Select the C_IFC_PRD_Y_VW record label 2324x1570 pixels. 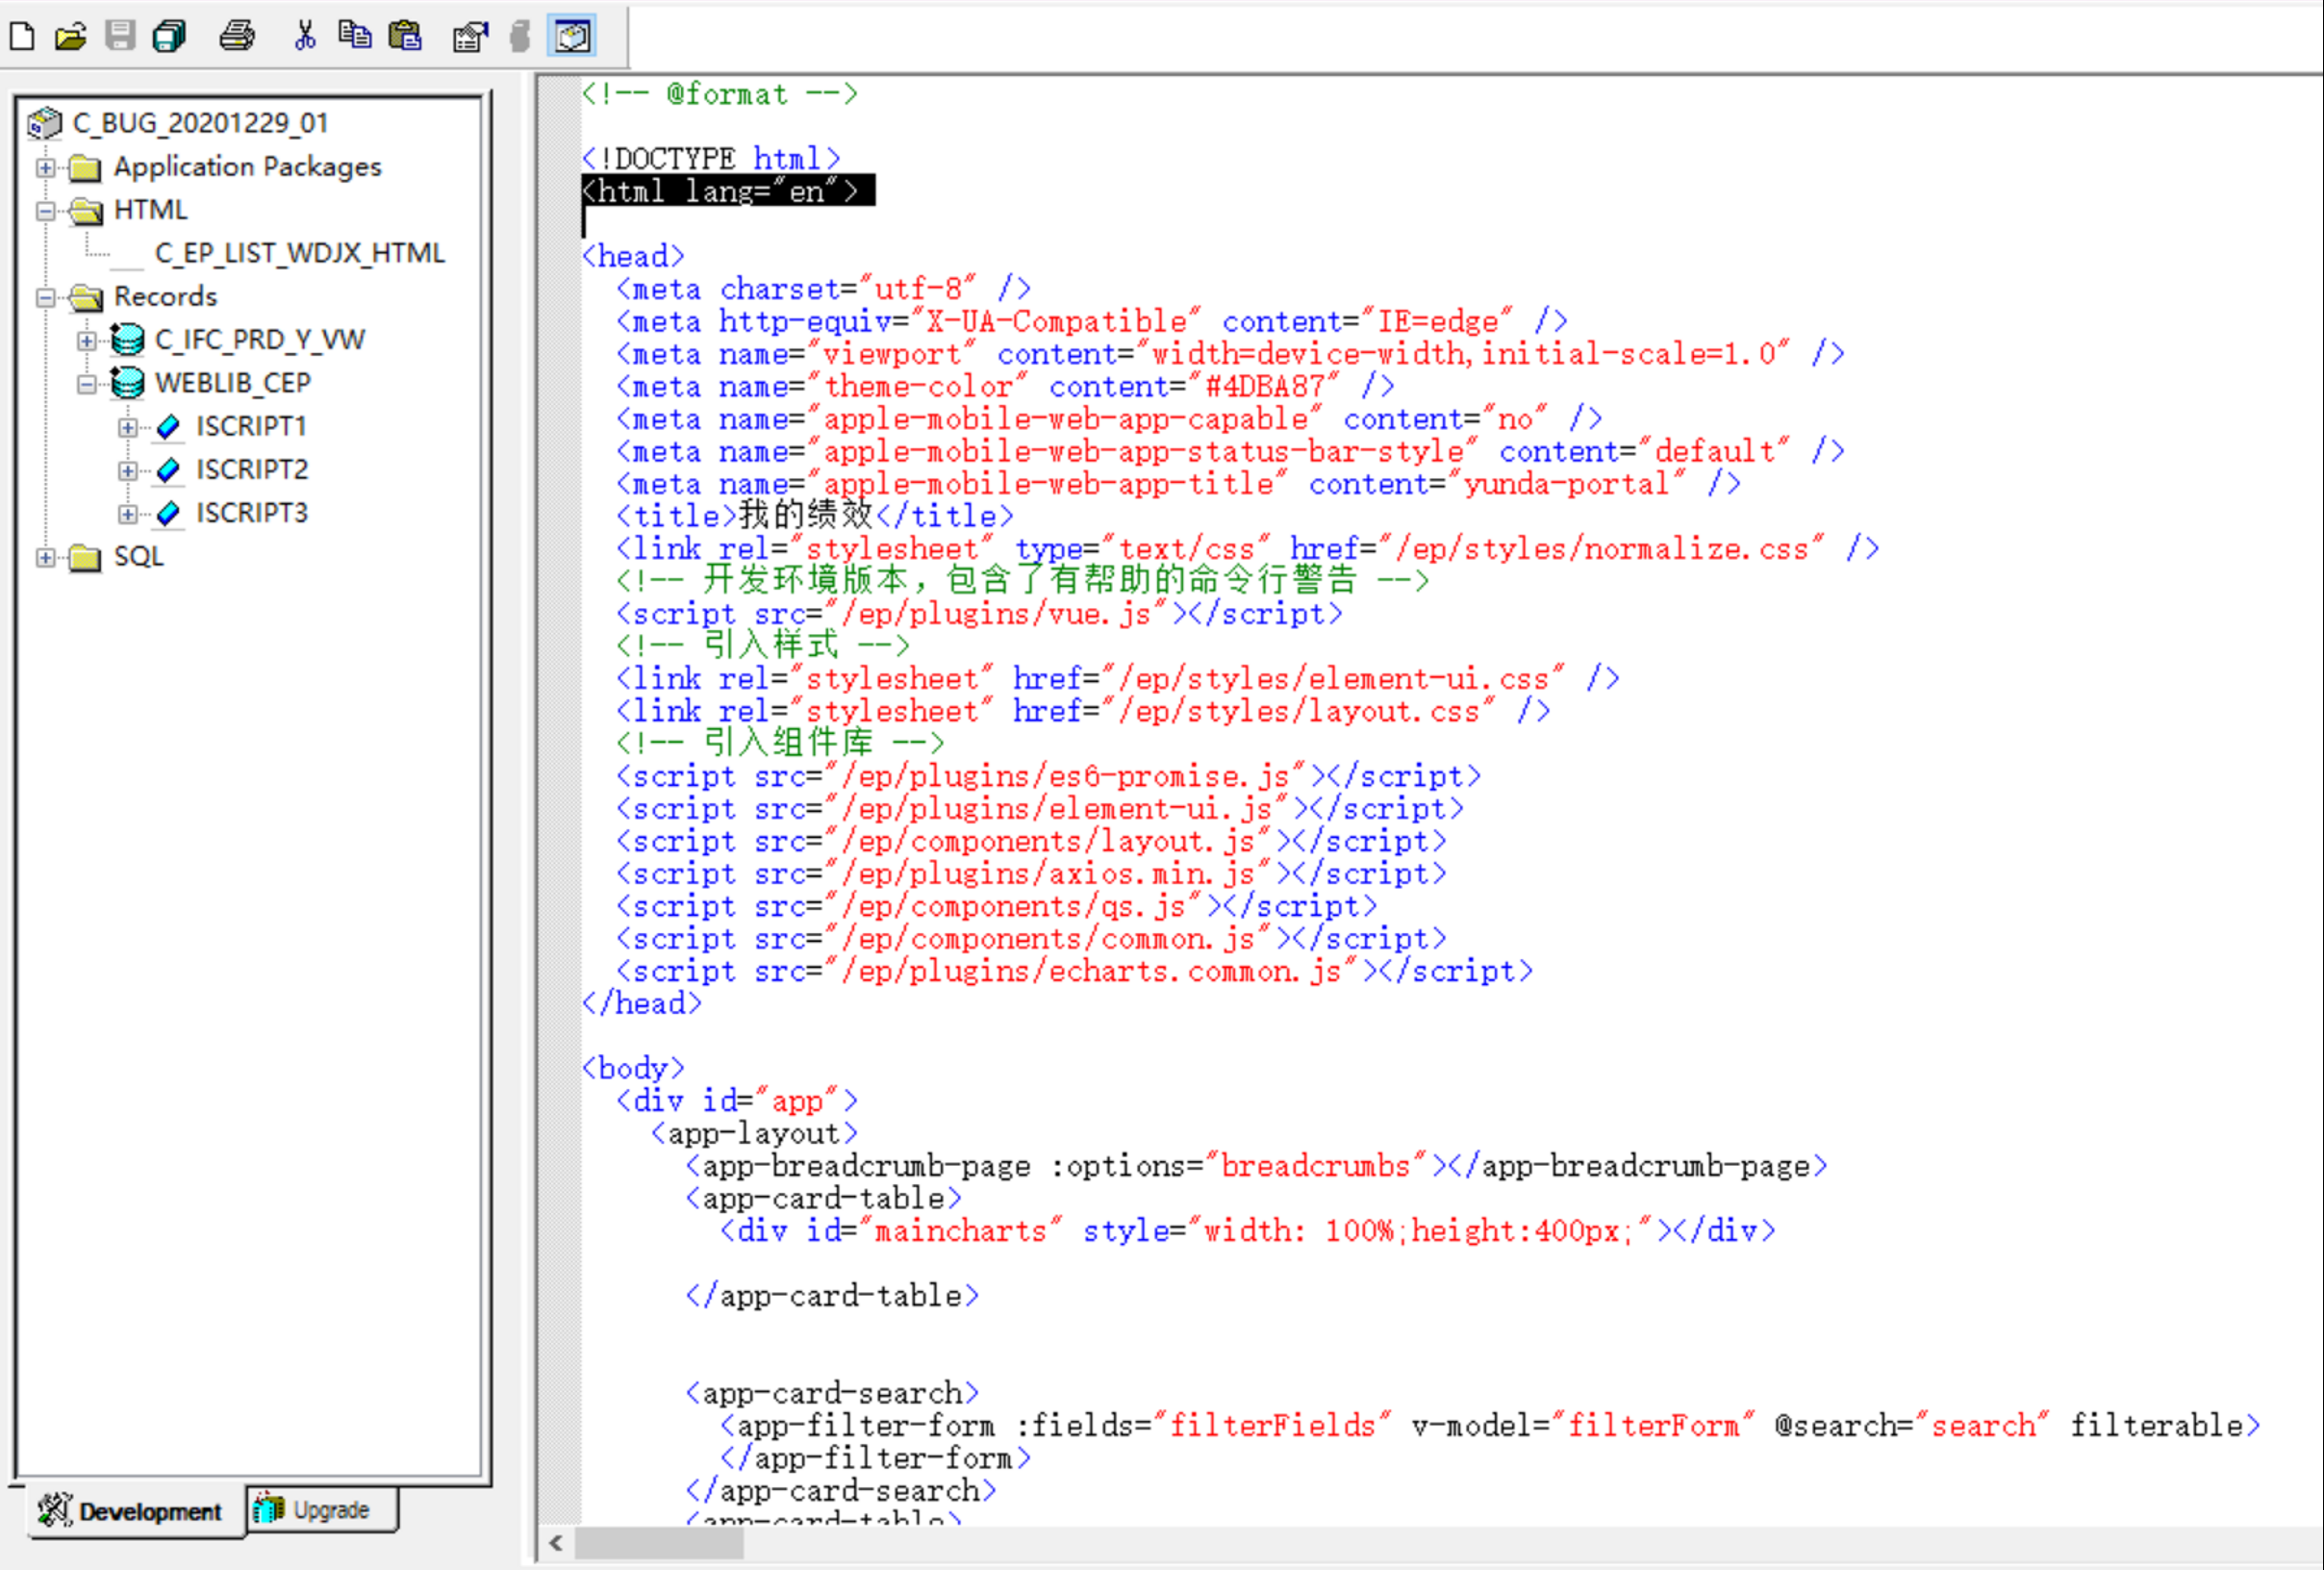coord(260,340)
